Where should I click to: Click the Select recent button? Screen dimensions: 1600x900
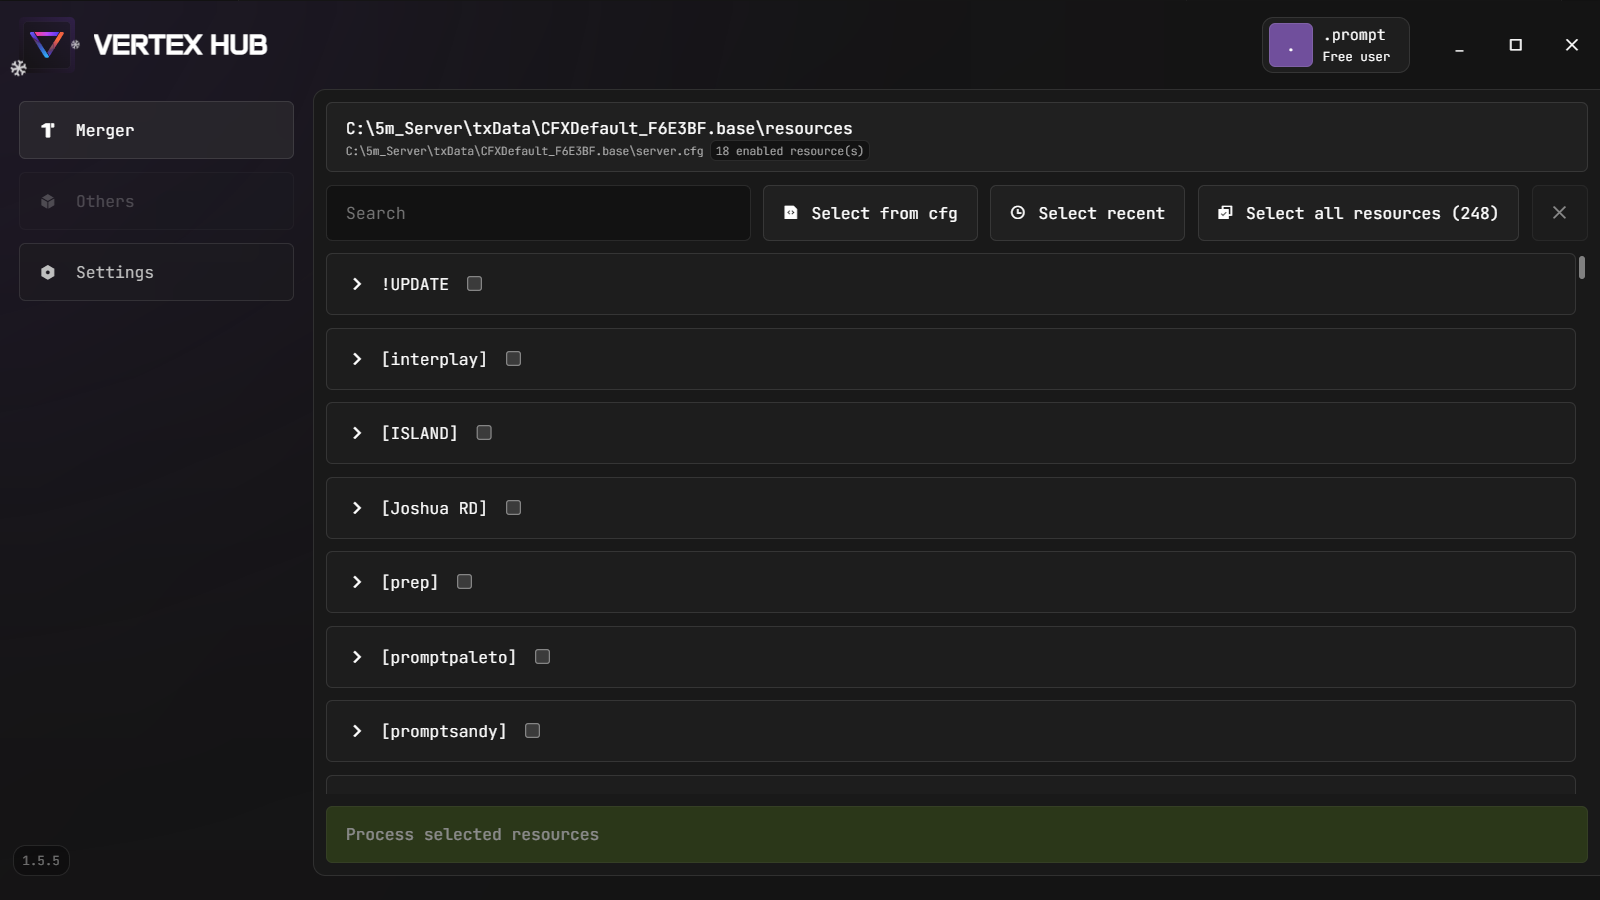[x=1087, y=213]
